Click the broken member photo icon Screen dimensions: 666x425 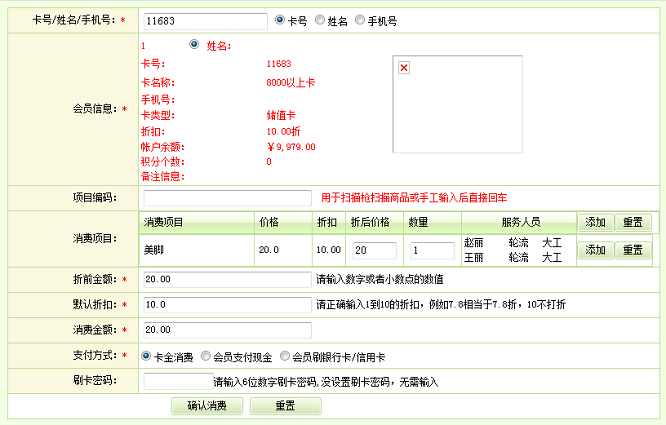pyautogui.click(x=404, y=68)
